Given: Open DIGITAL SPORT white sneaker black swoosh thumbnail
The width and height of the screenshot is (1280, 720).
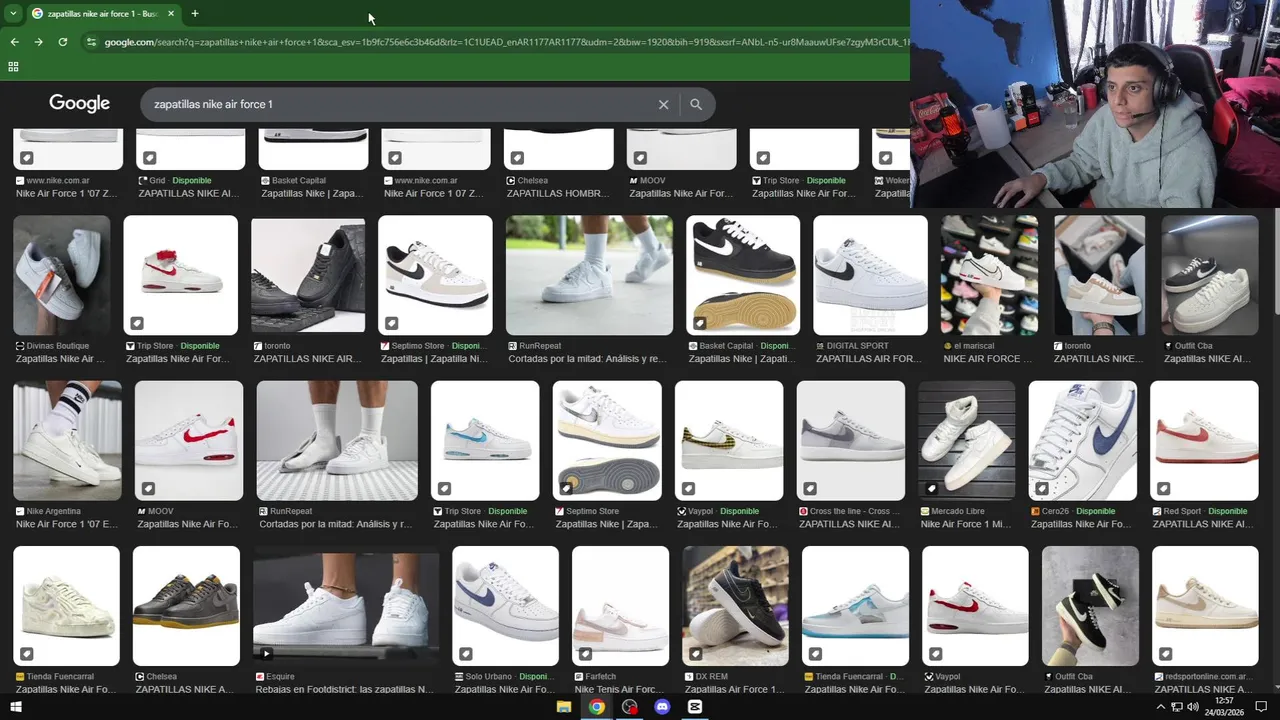Looking at the screenshot, I should click(x=870, y=275).
